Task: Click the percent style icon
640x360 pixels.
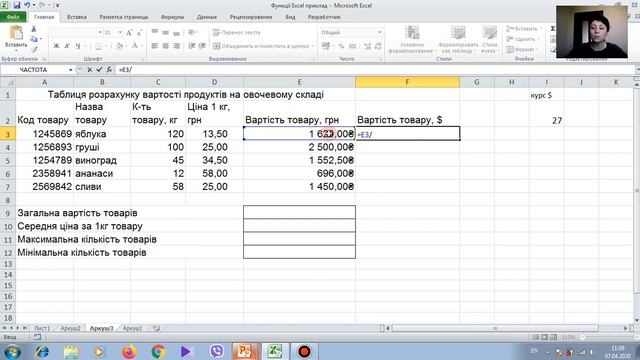Action: 341,46
